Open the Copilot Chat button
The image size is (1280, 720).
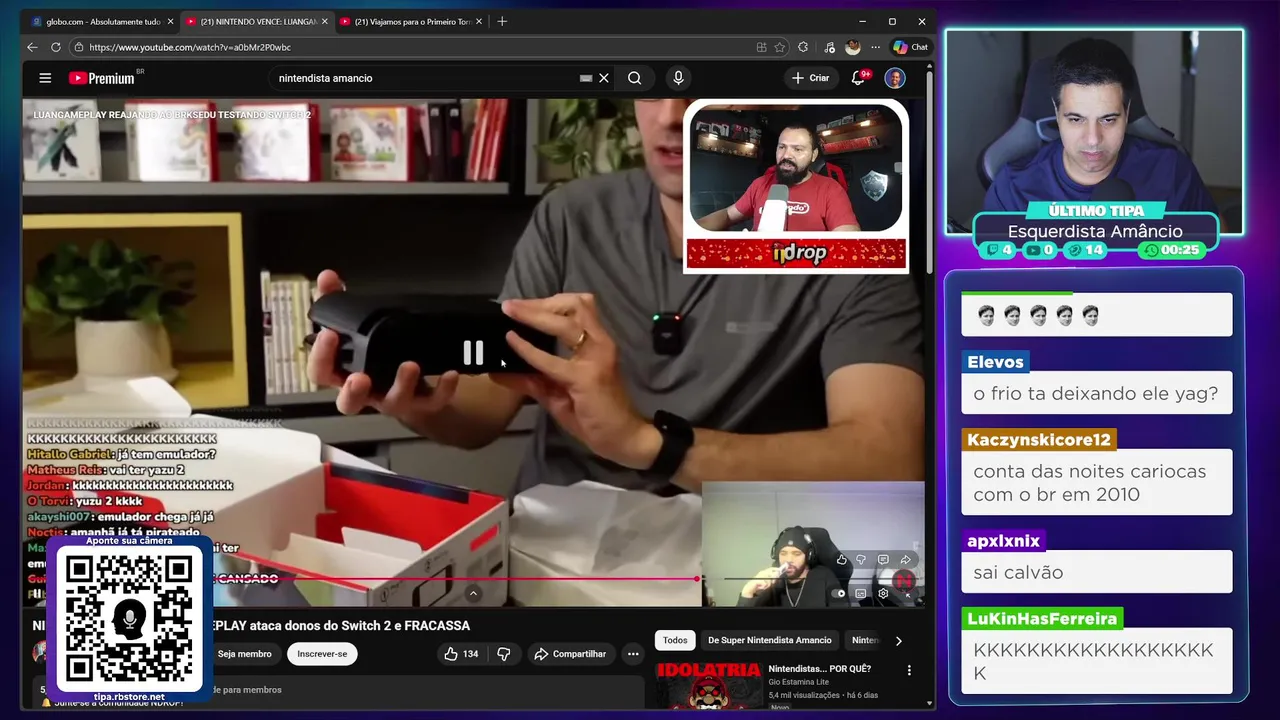click(x=911, y=47)
